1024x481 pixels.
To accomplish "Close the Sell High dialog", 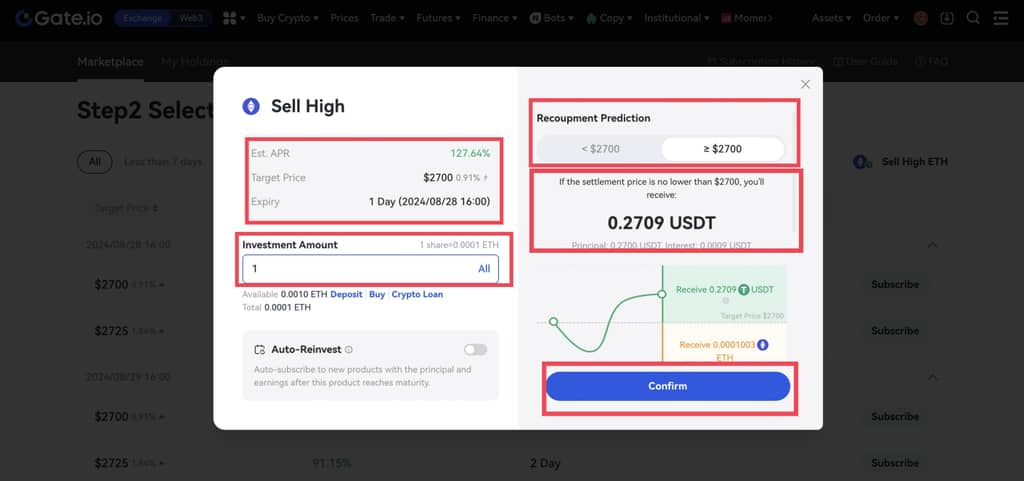I will tap(805, 85).
